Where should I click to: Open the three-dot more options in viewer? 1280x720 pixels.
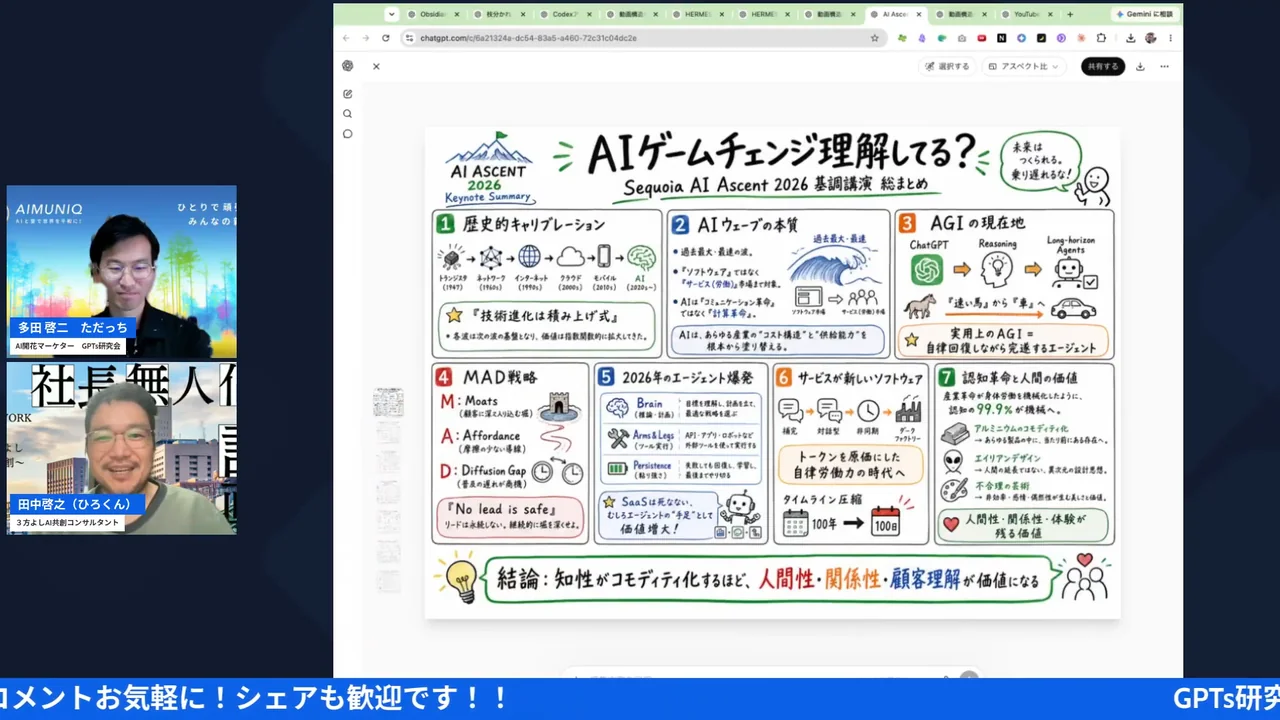tap(1164, 66)
